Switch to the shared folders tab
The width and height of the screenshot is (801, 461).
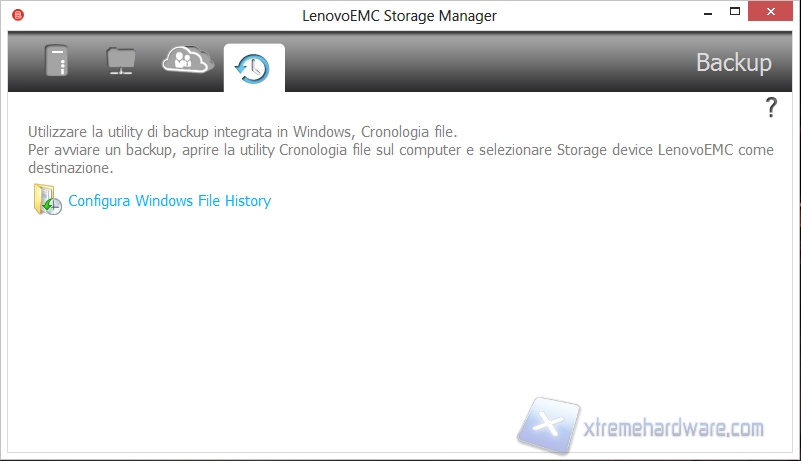[121, 62]
